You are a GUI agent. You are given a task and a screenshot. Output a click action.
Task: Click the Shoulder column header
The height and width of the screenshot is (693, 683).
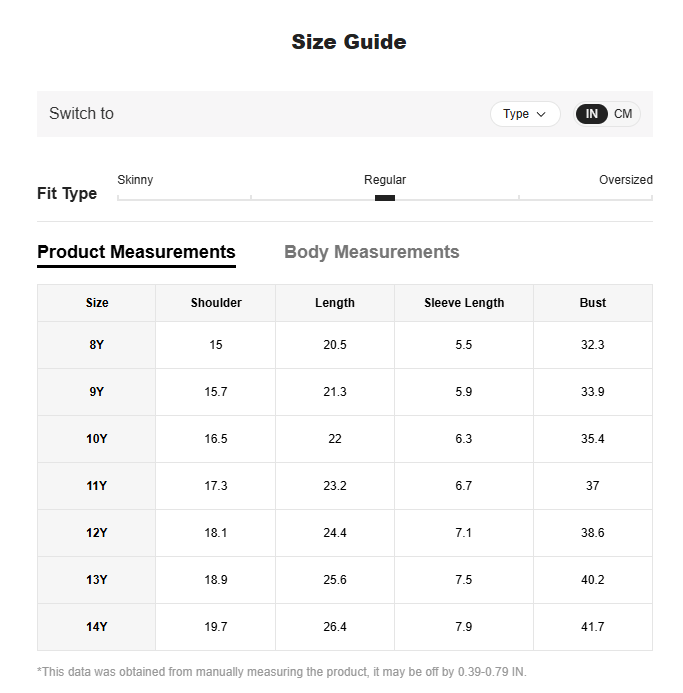(216, 303)
